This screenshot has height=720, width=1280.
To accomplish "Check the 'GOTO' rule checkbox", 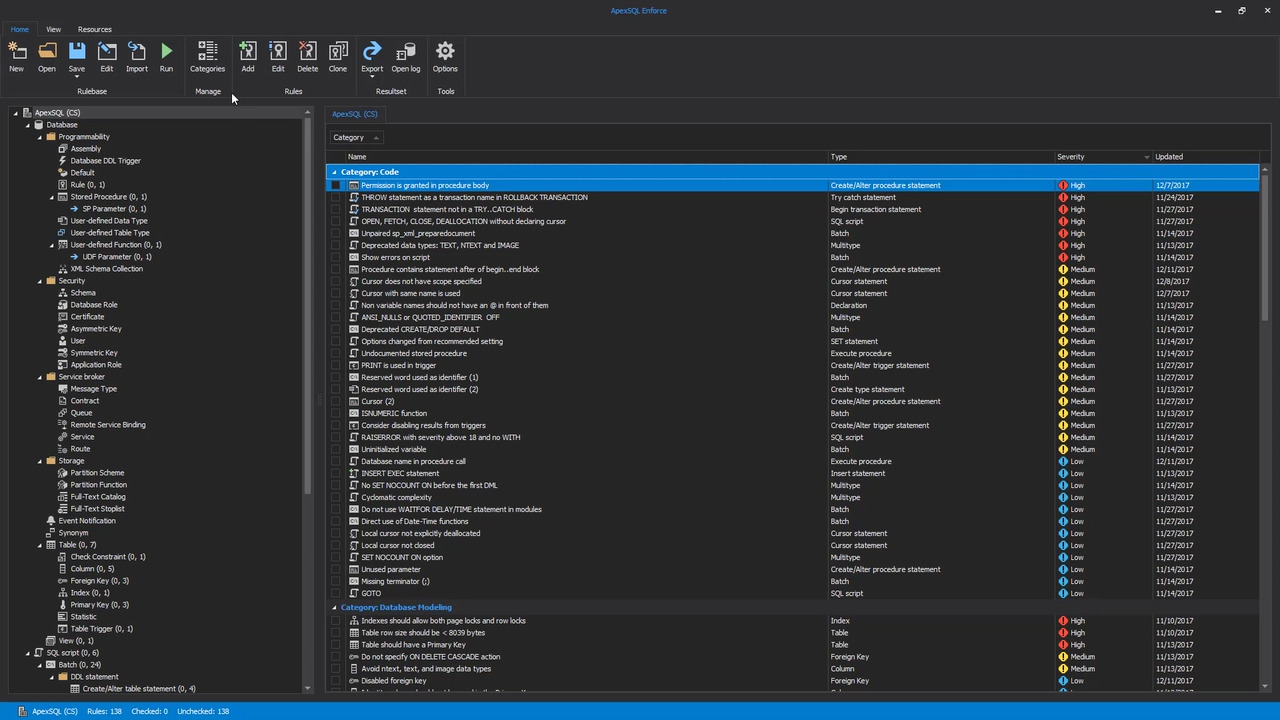I will pyautogui.click(x=337, y=593).
